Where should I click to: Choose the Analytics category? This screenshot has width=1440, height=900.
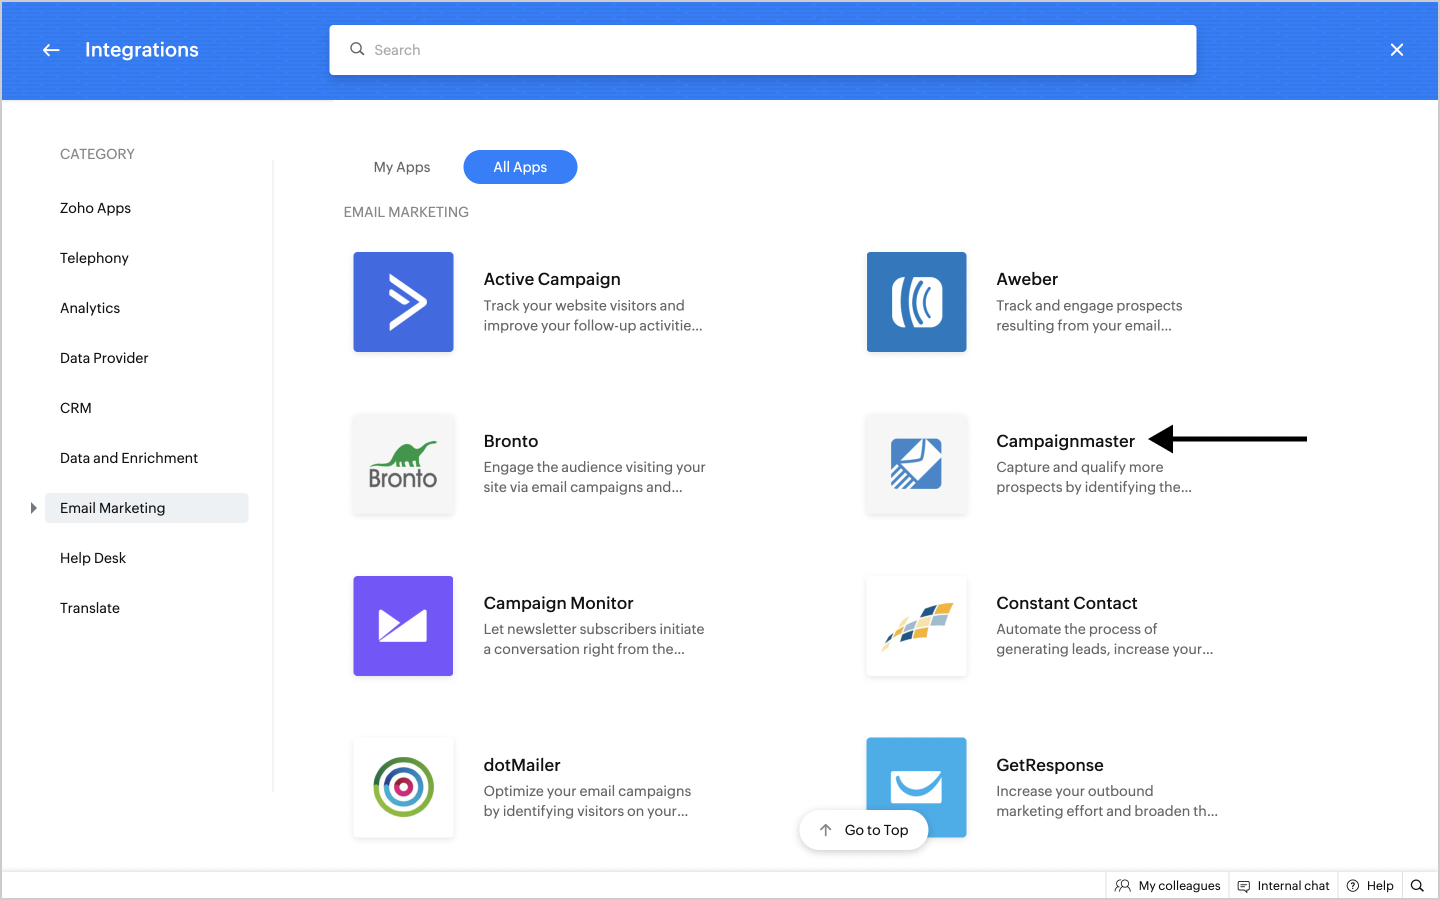[x=90, y=308]
